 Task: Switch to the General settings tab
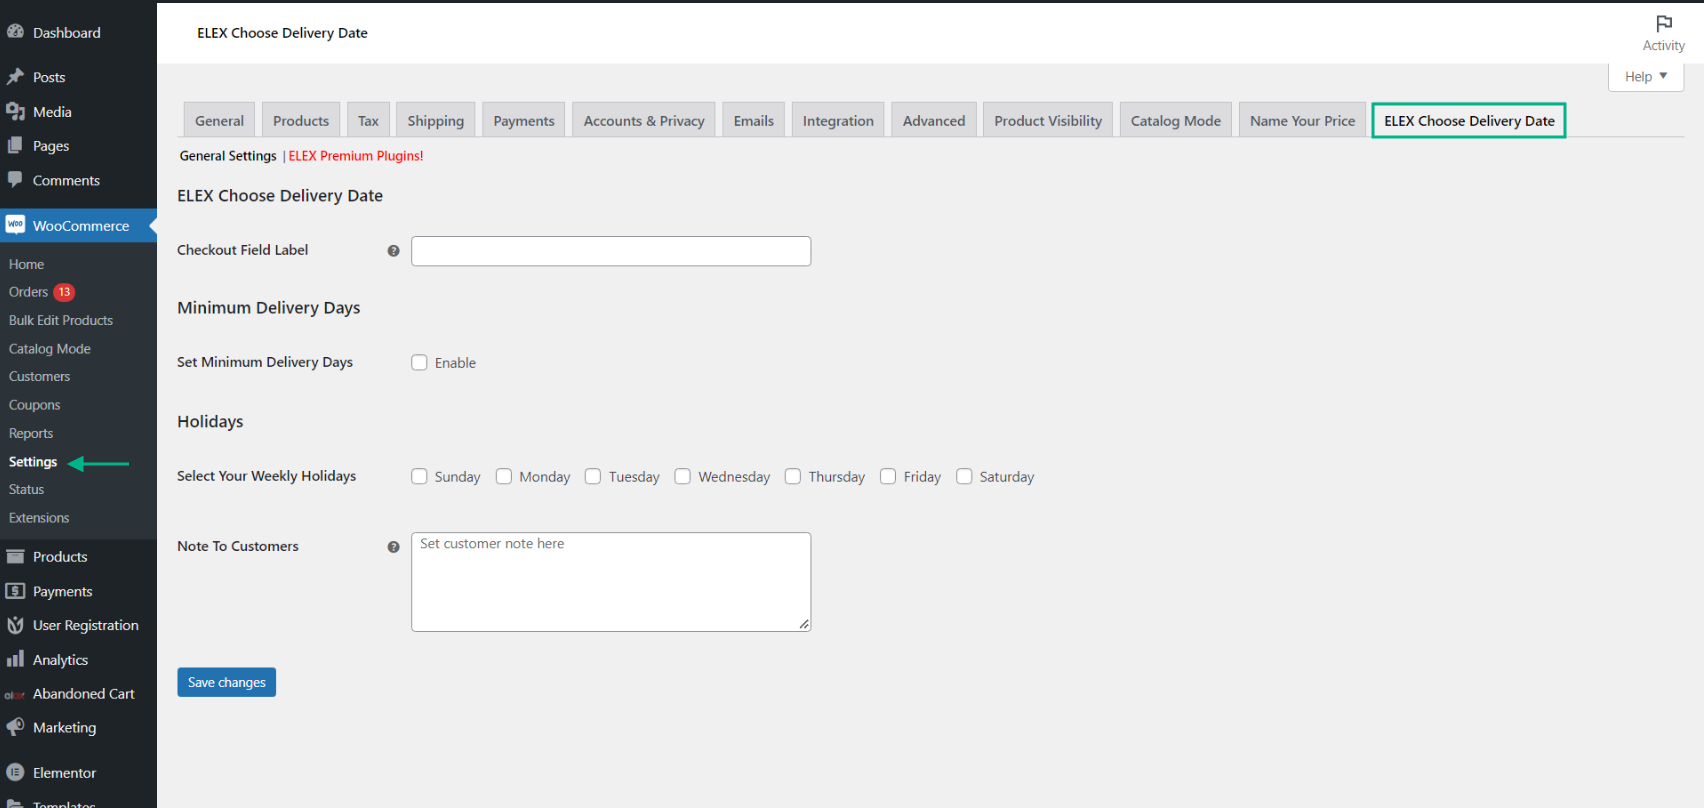219,120
